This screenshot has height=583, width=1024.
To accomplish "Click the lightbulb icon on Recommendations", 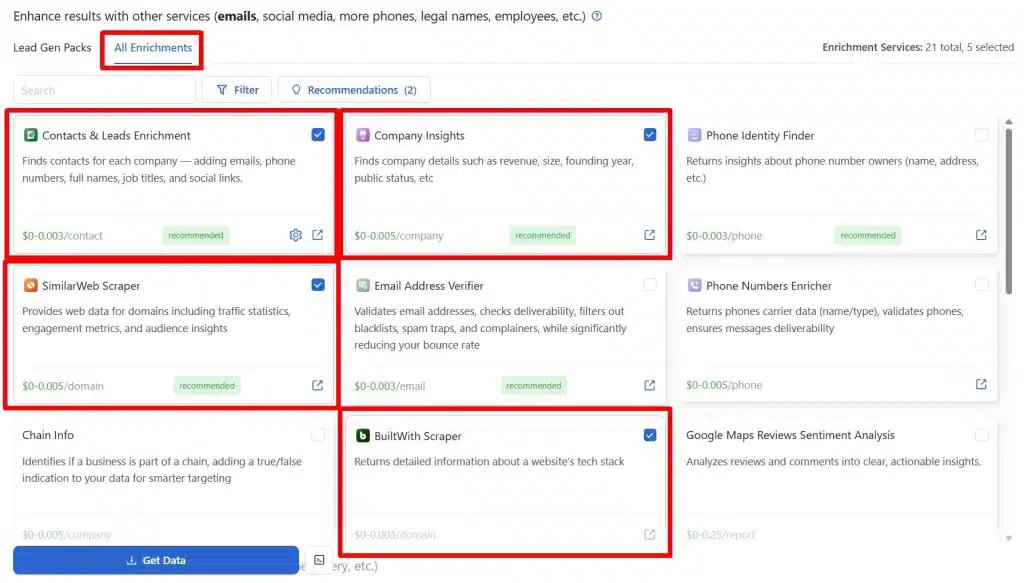I will coord(295,89).
